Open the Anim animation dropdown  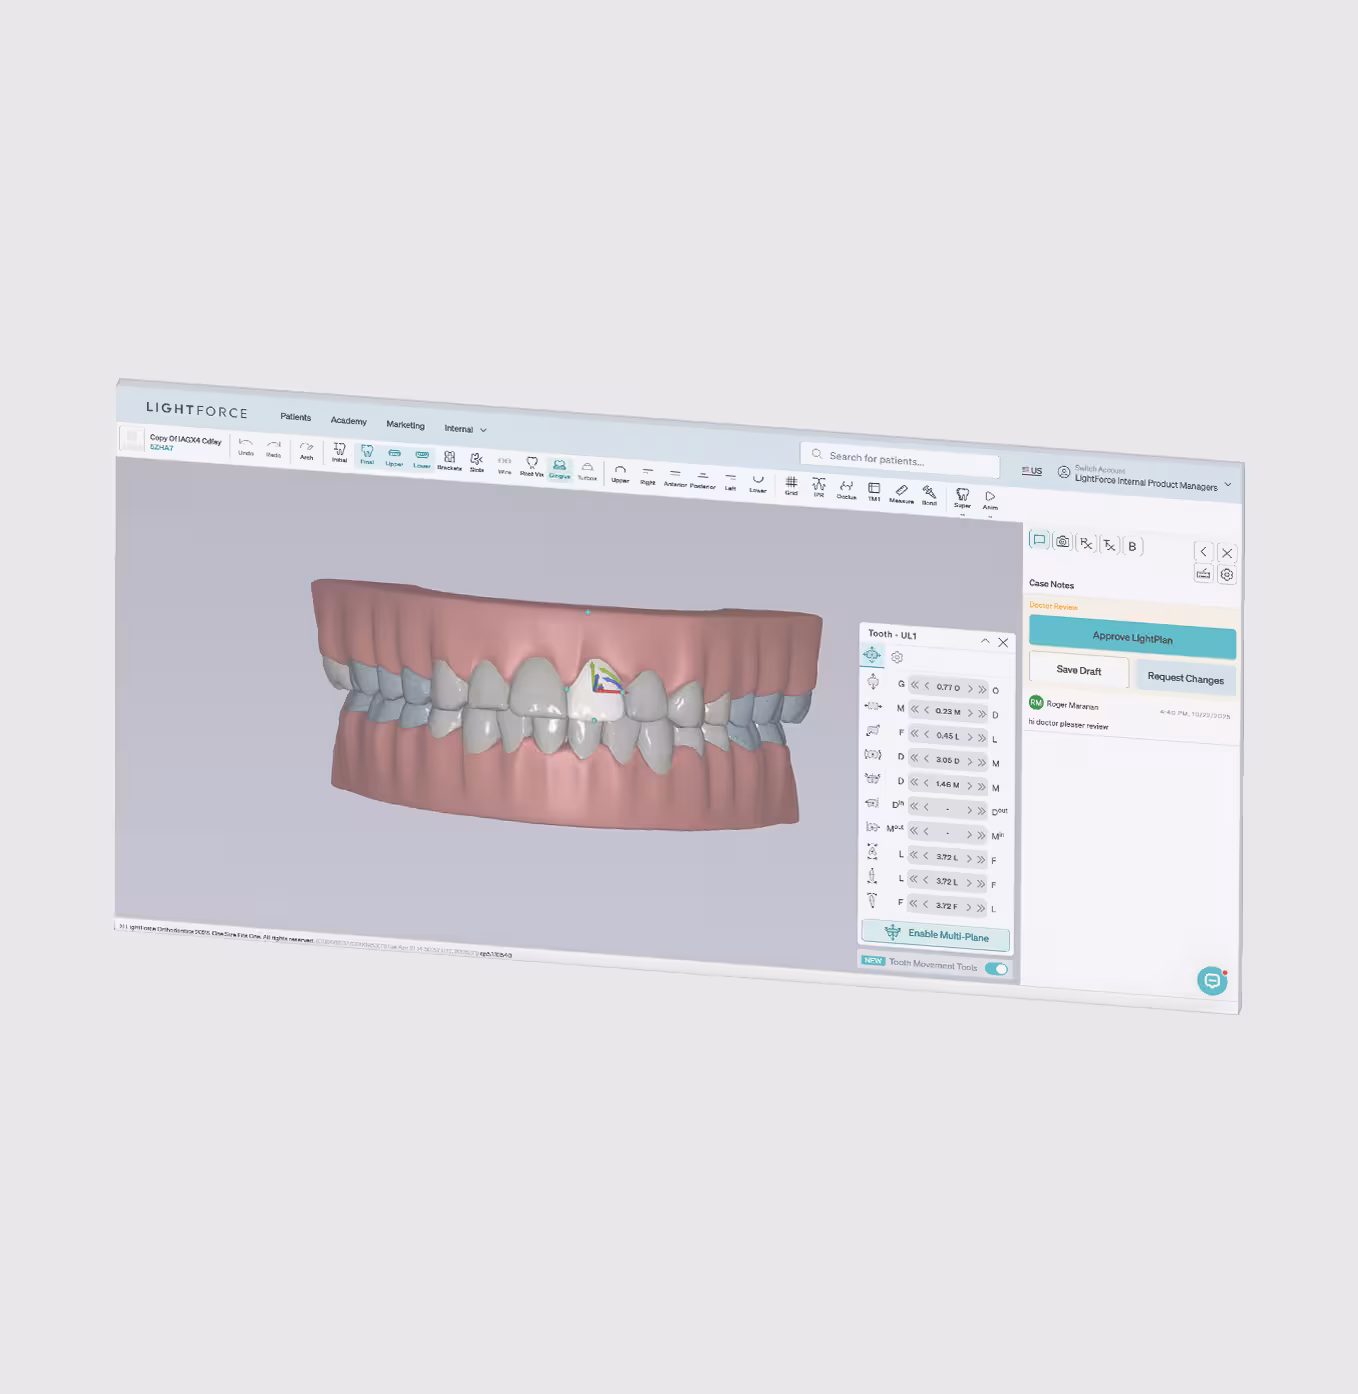coord(990,501)
